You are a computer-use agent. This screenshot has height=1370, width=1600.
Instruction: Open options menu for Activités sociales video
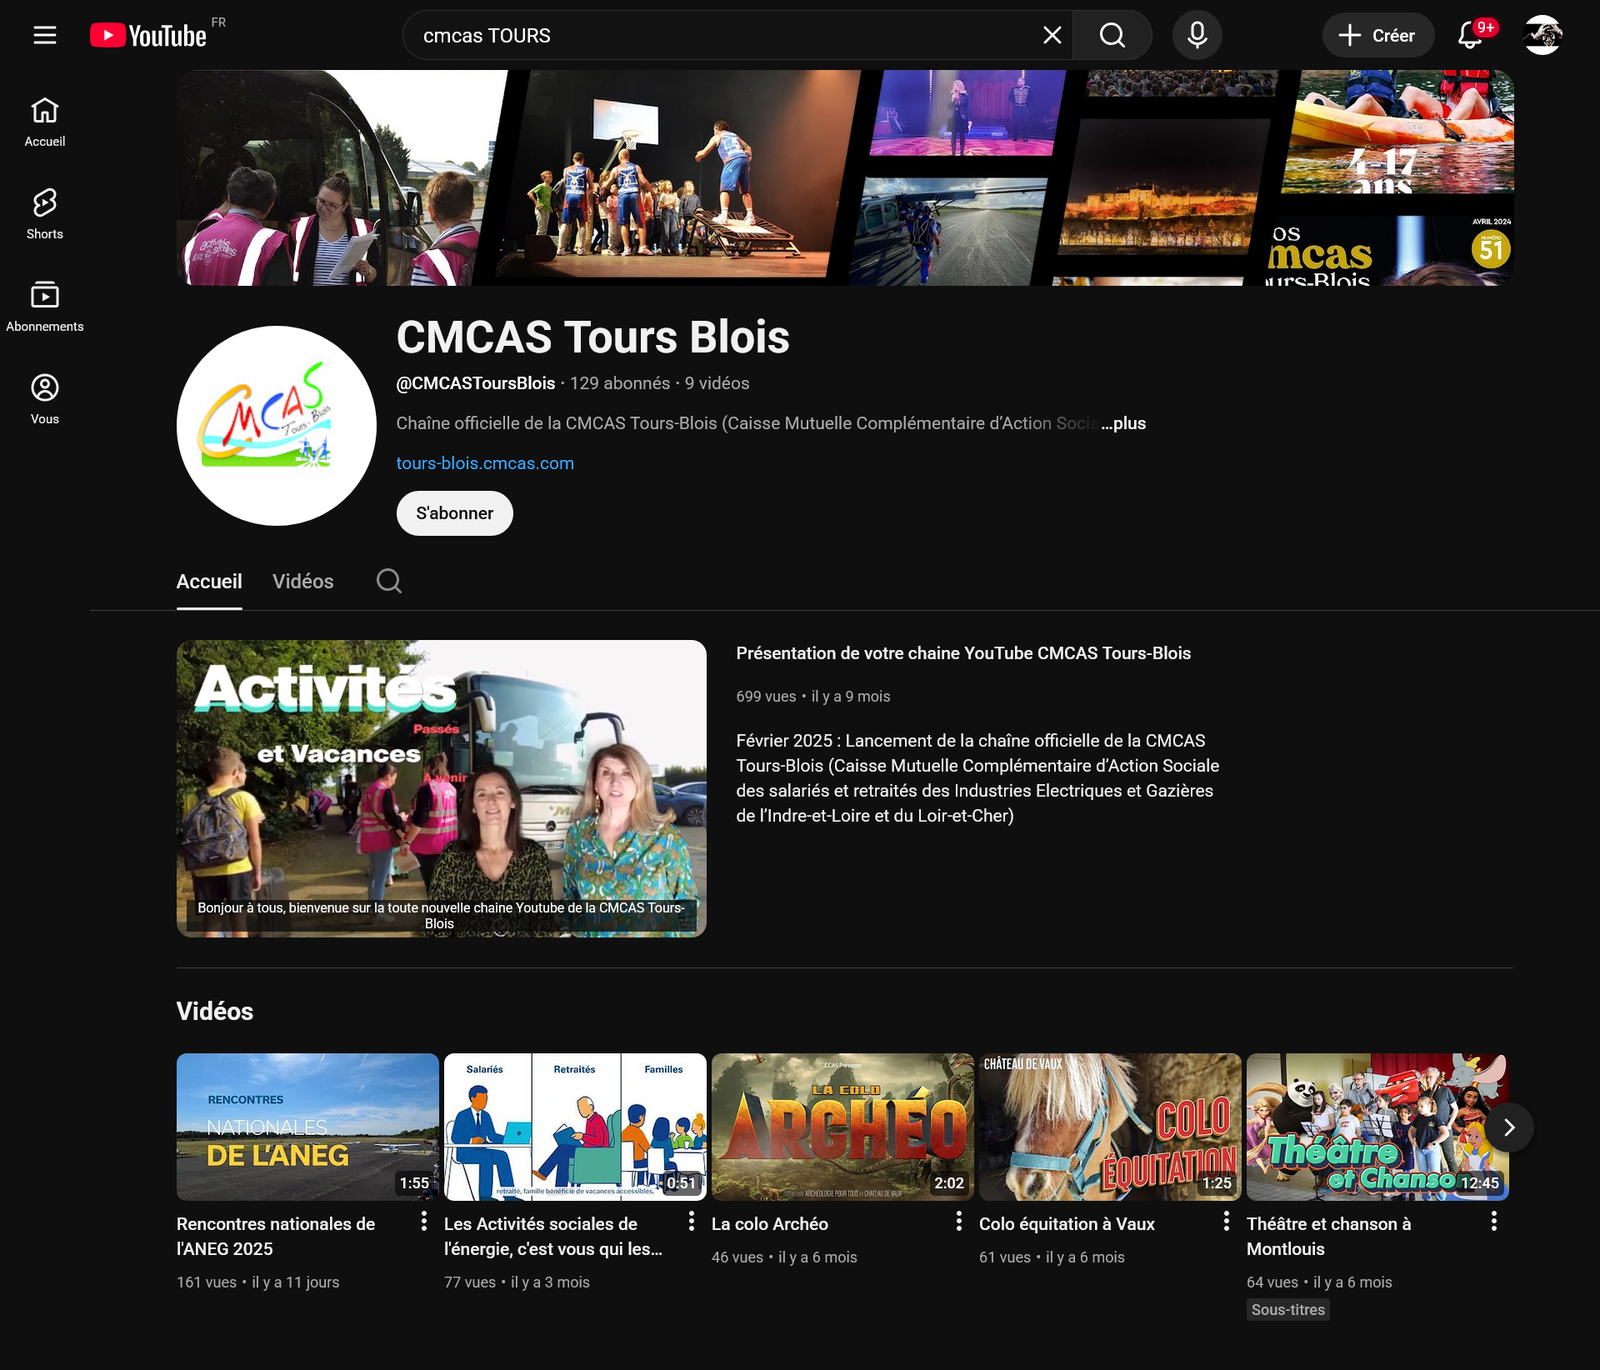(x=691, y=1221)
